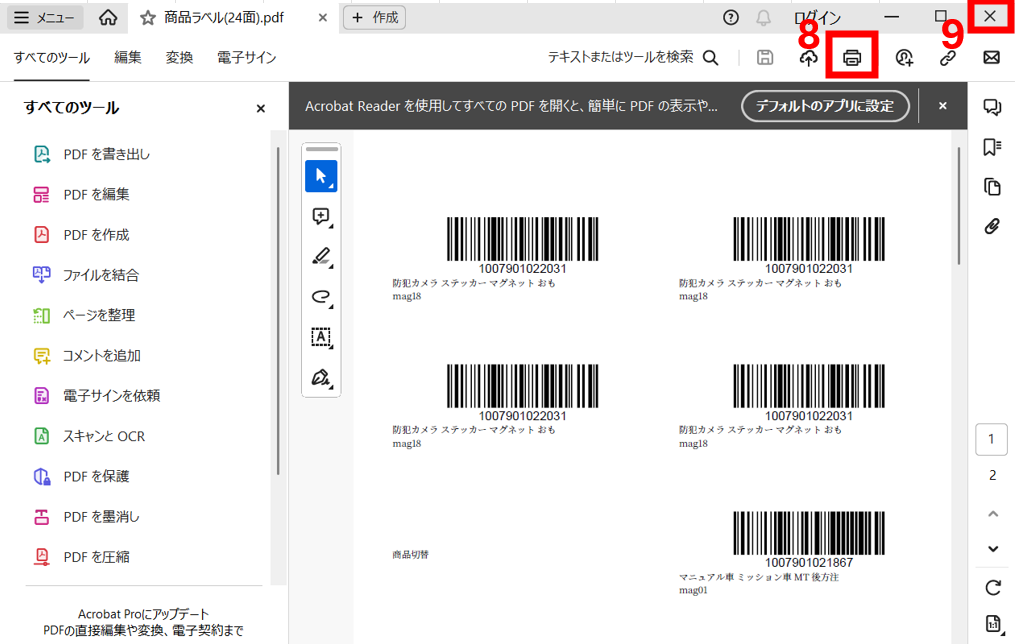
Task: Go to the next page down chevron
Action: (992, 549)
